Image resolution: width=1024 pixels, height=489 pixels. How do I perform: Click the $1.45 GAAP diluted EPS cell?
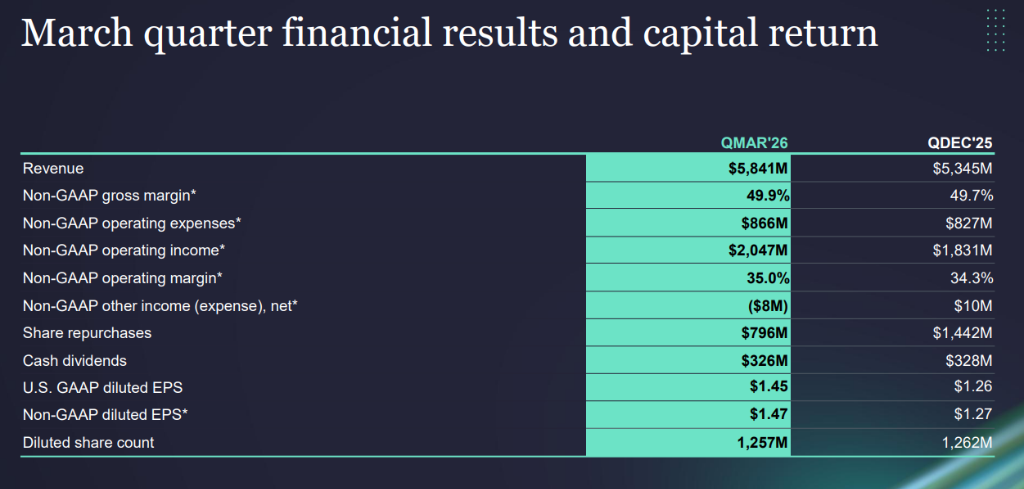771,387
